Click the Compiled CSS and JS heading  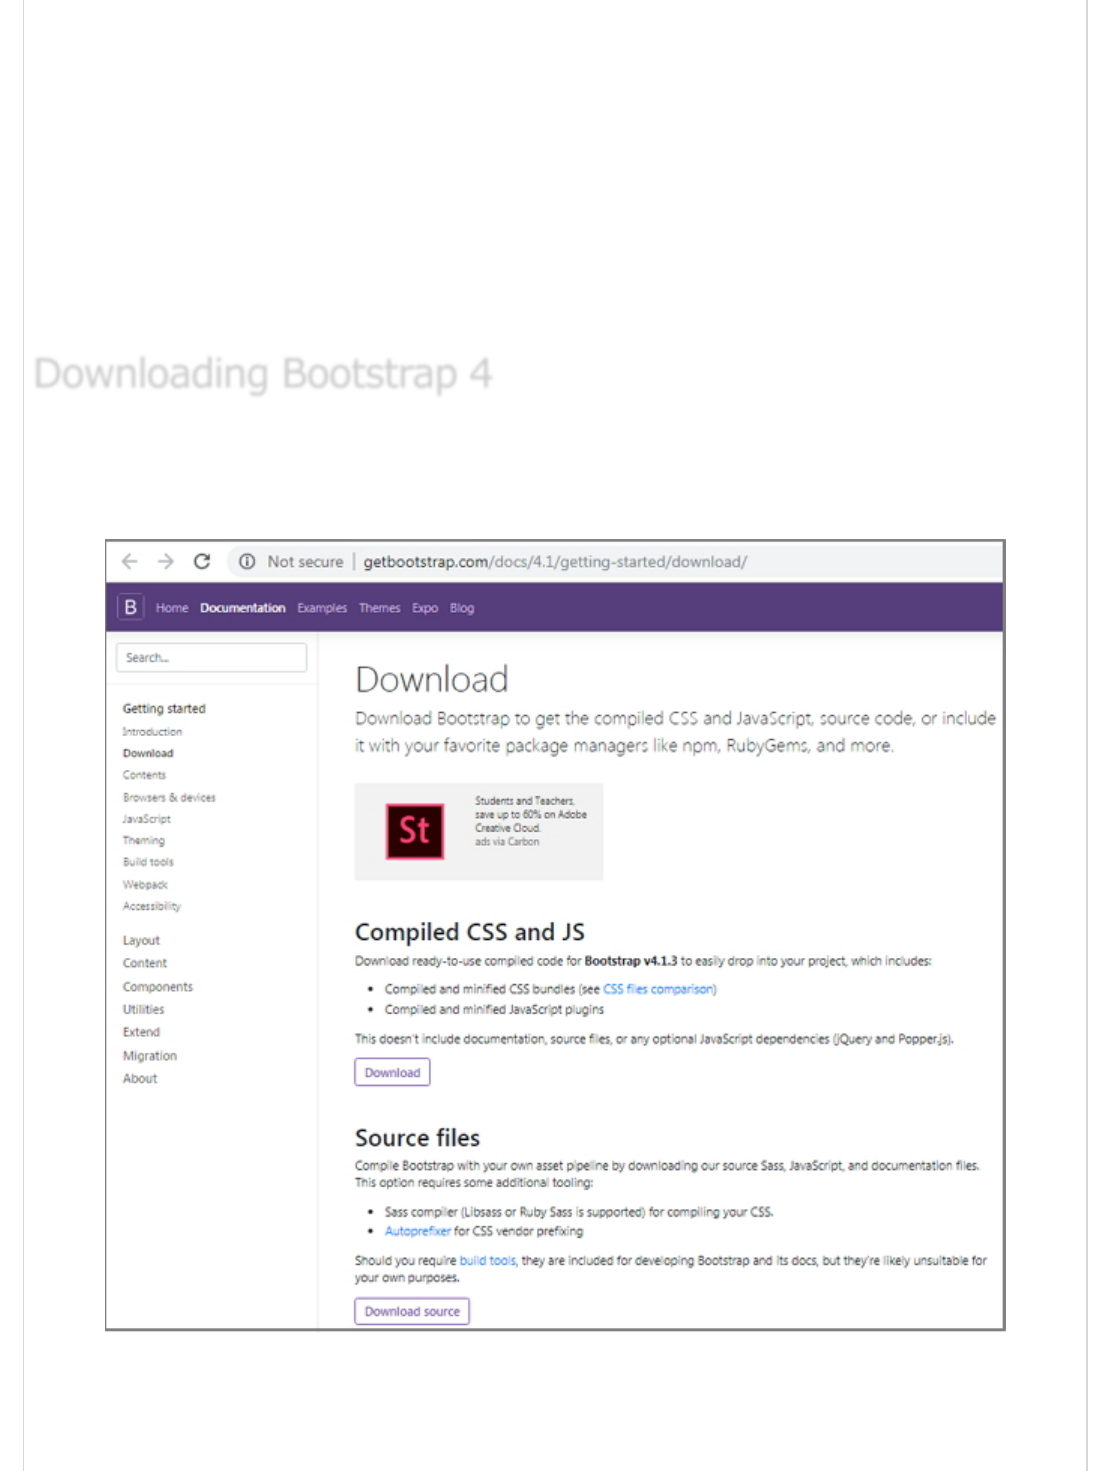coord(470,933)
